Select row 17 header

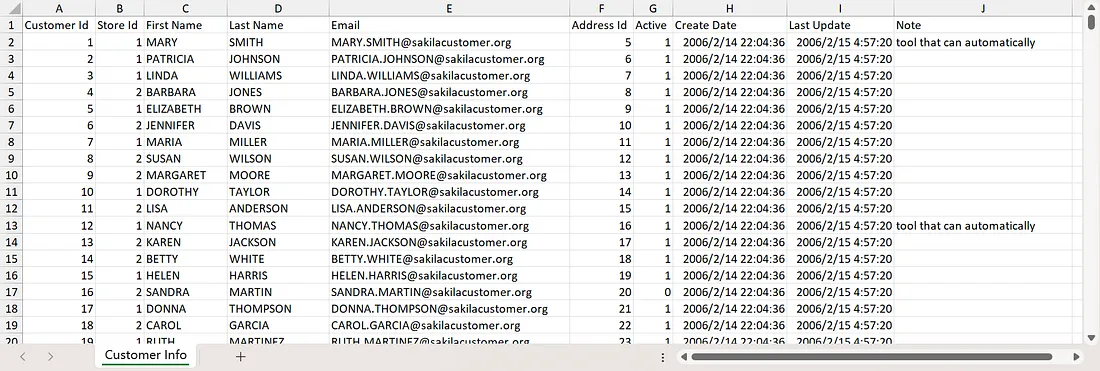click(x=11, y=292)
